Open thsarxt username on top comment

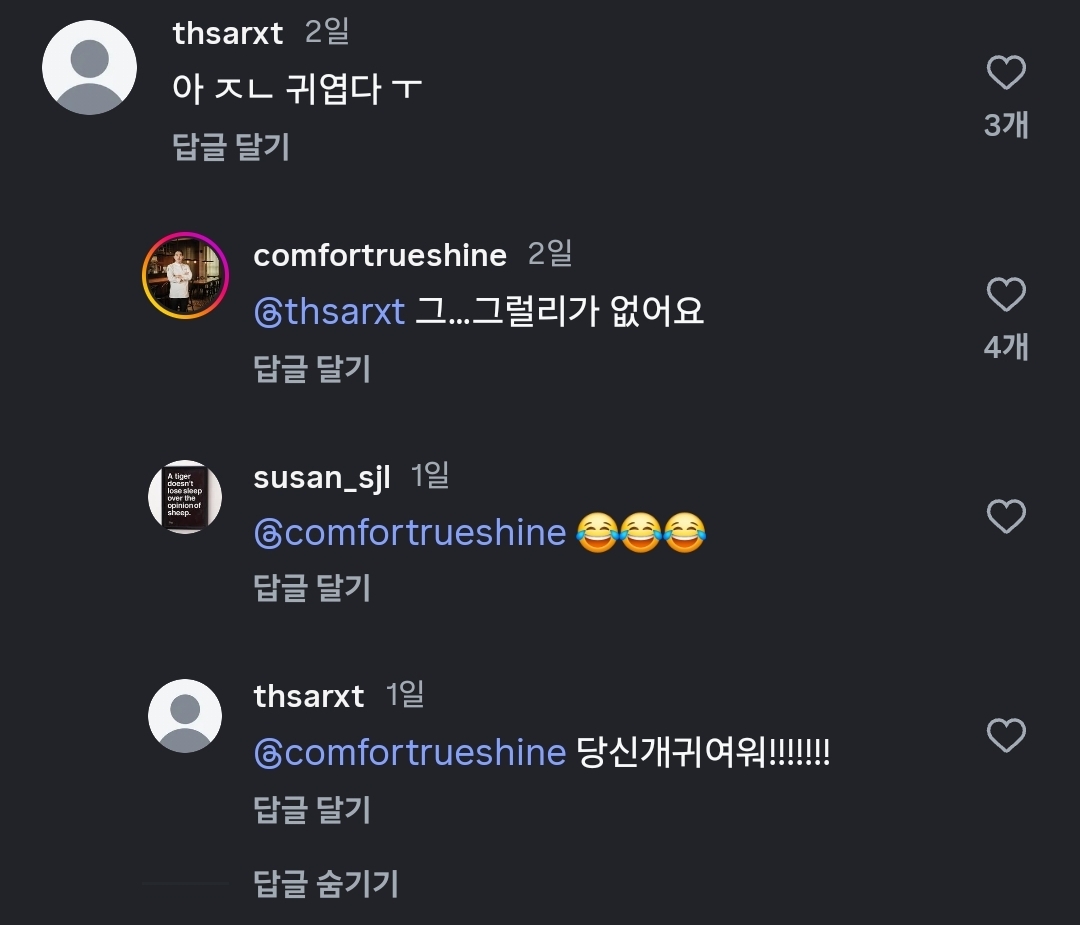click(228, 33)
